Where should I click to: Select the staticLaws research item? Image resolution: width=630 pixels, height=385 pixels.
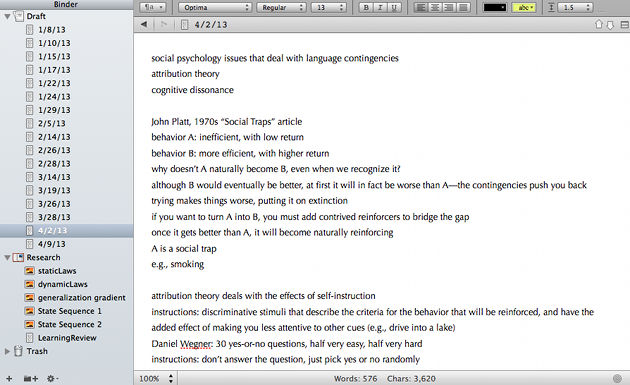pyautogui.click(x=57, y=271)
